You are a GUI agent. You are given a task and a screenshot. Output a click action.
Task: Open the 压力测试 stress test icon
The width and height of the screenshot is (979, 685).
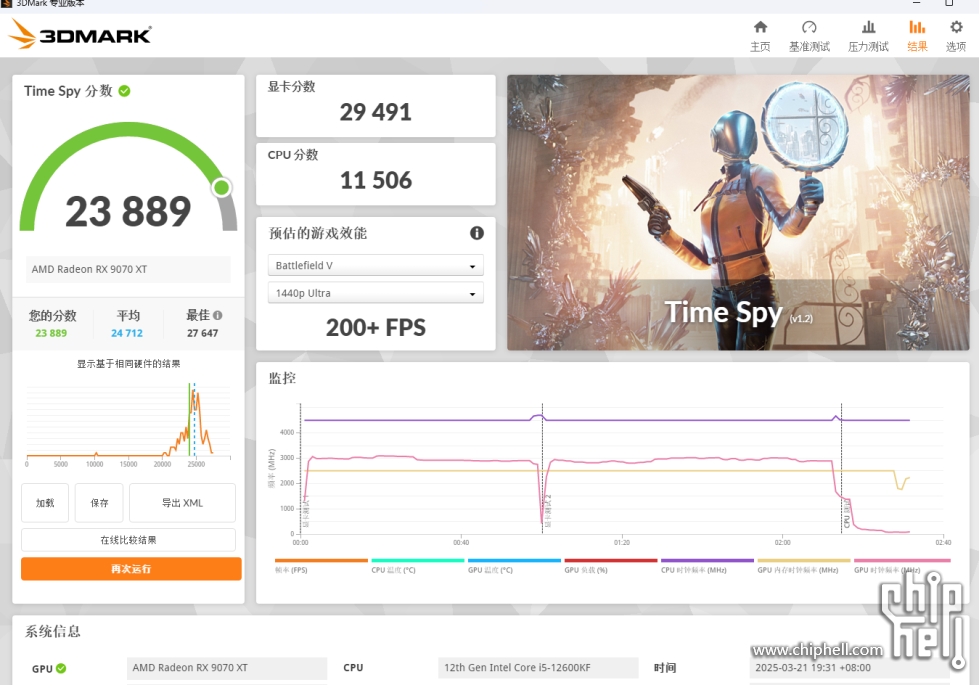point(868,27)
